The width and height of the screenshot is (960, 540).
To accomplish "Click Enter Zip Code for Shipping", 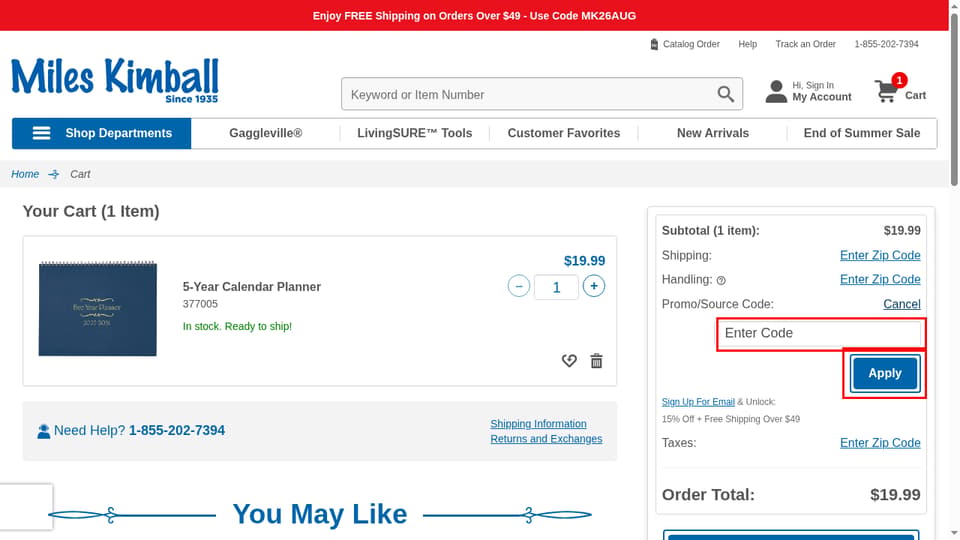I will pos(880,255).
